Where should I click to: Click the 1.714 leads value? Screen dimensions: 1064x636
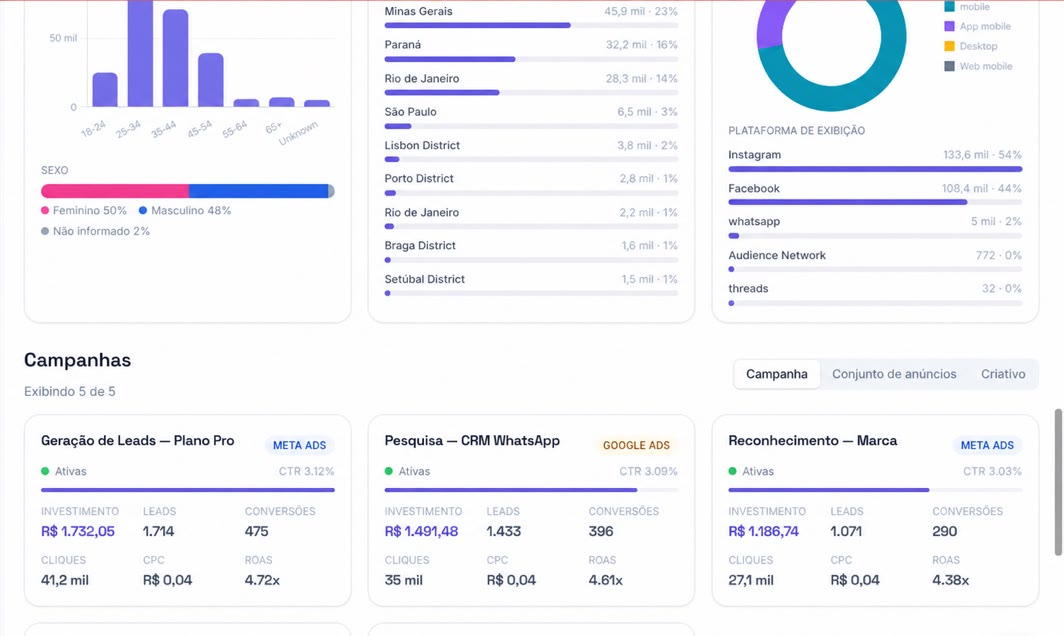click(x=158, y=531)
